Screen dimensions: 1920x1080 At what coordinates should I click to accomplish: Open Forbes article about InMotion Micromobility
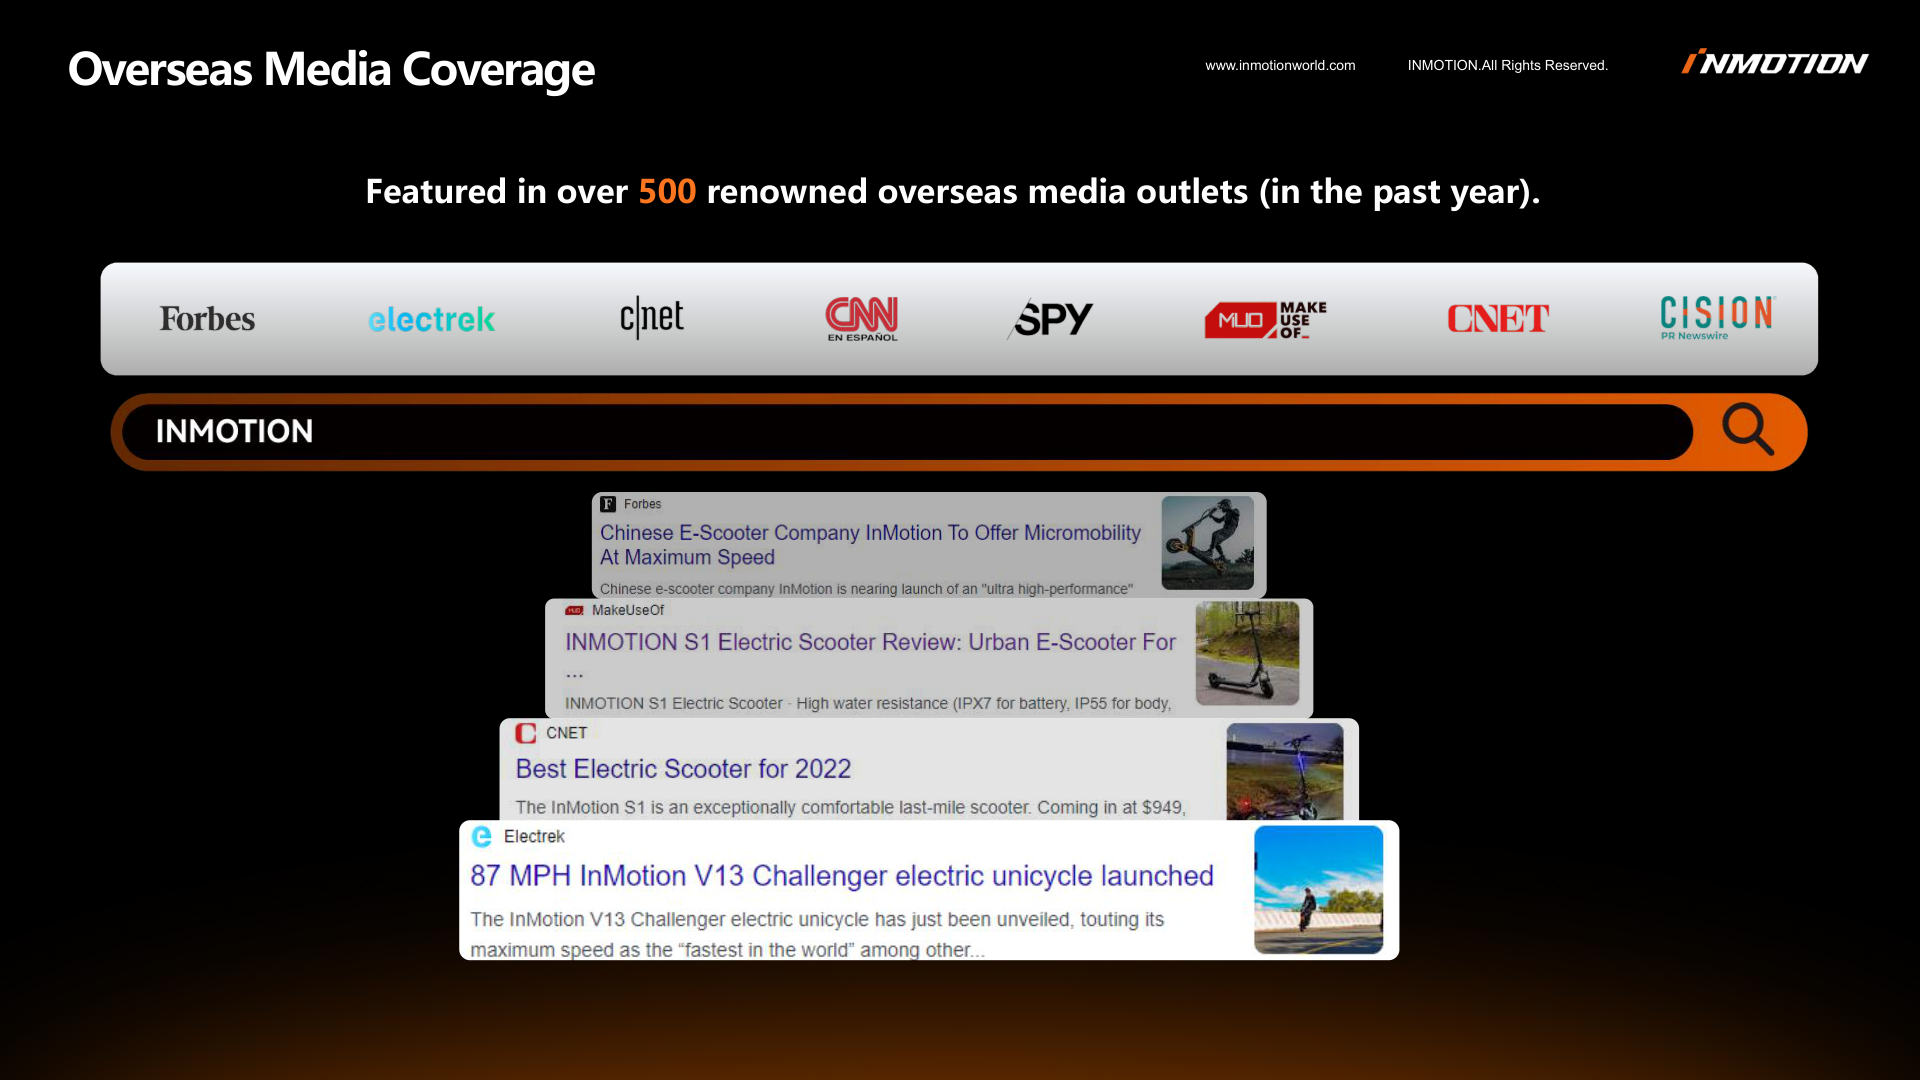(x=870, y=545)
